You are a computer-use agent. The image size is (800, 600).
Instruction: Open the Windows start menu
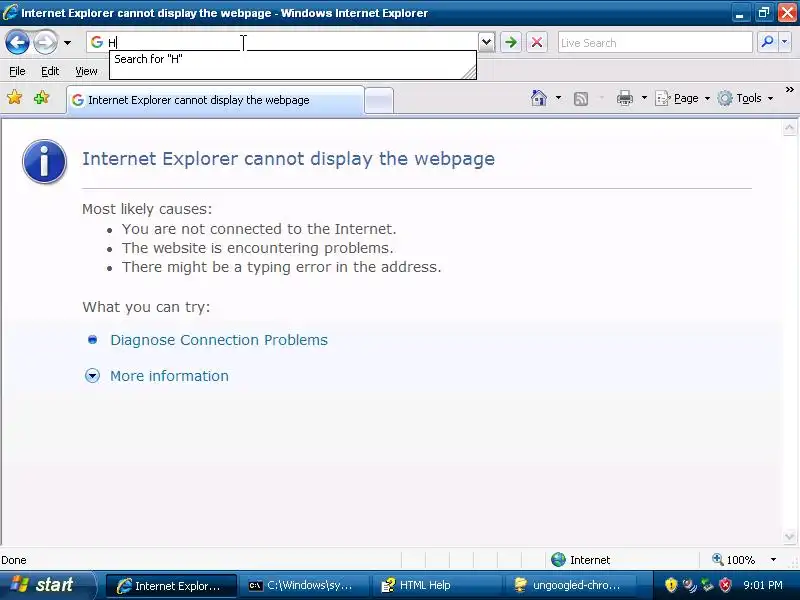tap(47, 585)
